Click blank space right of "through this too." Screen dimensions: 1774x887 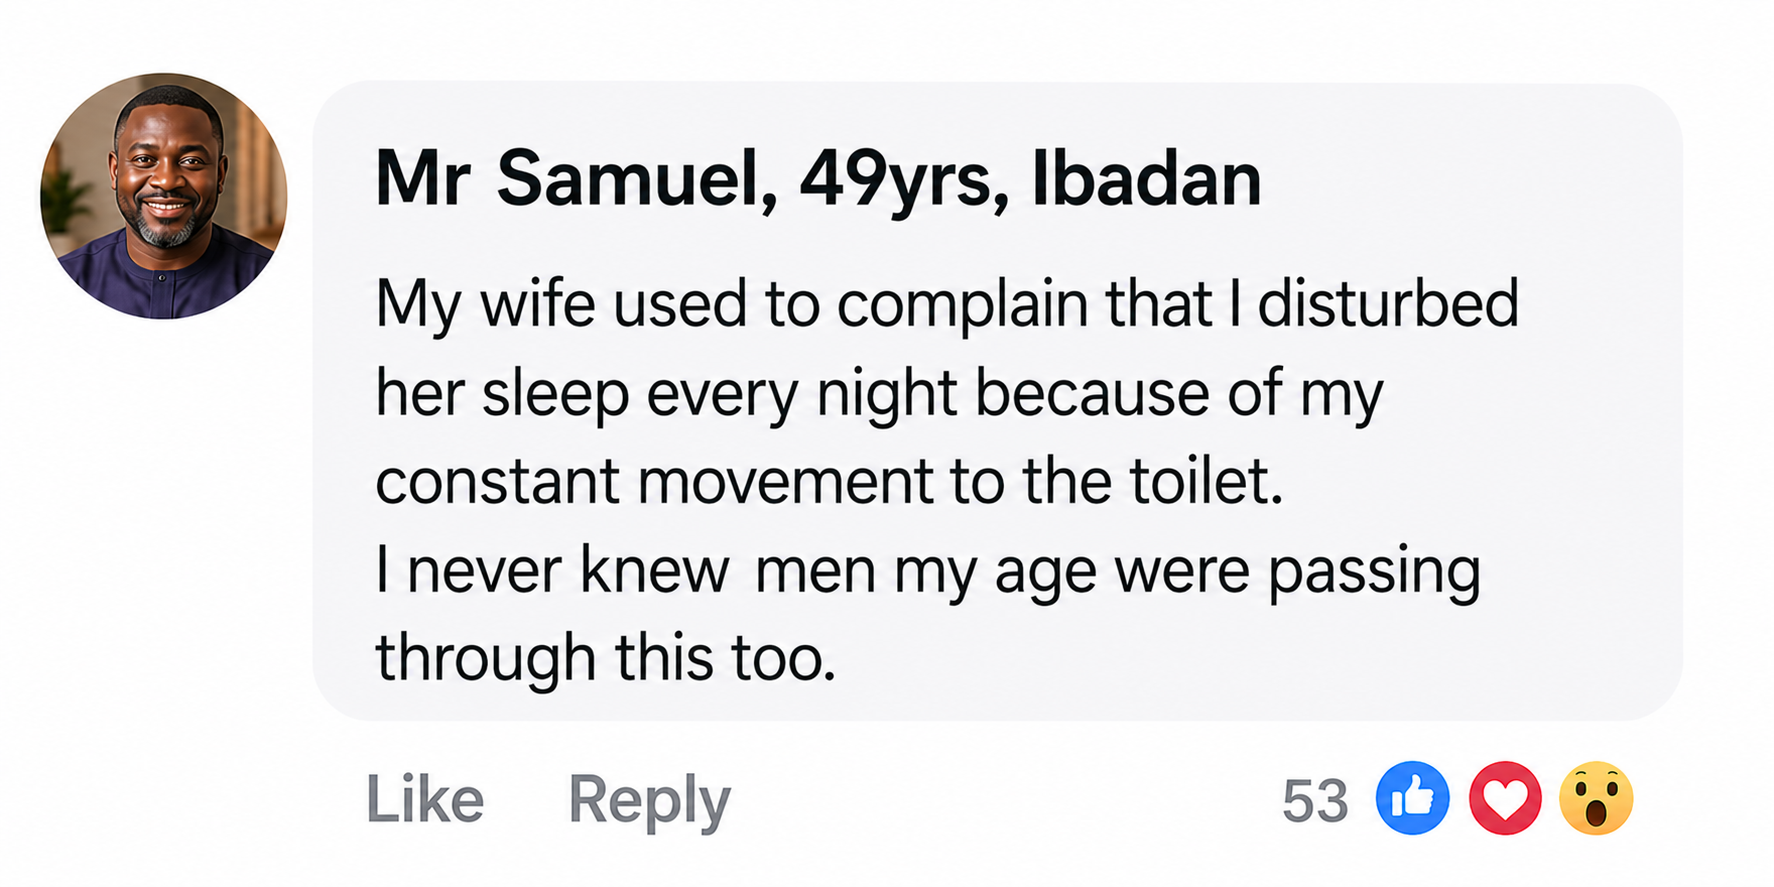click(x=1250, y=658)
